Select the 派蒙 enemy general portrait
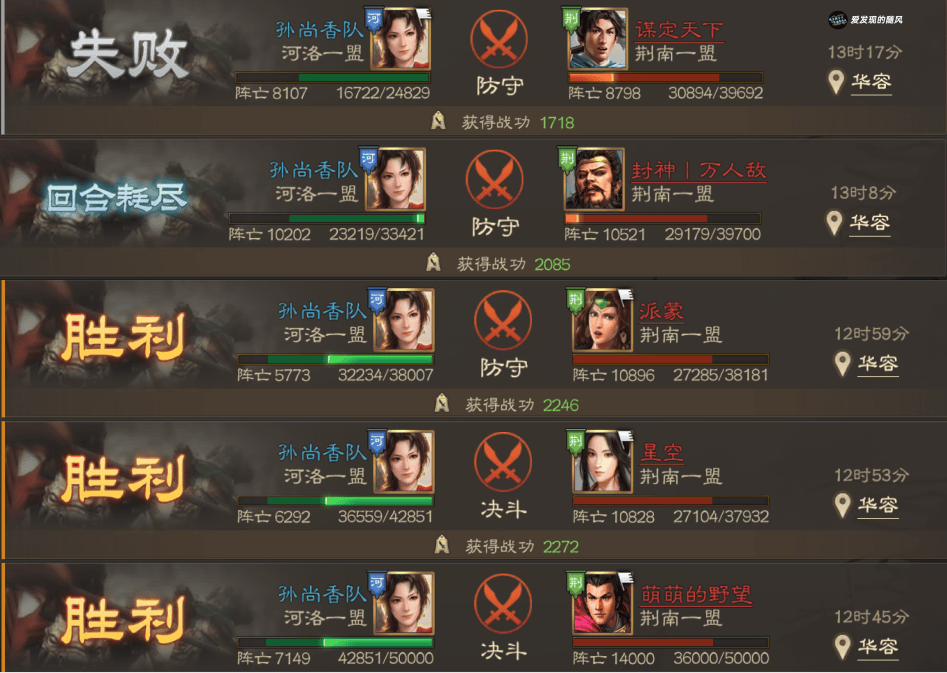This screenshot has width=947, height=673. (x=602, y=321)
